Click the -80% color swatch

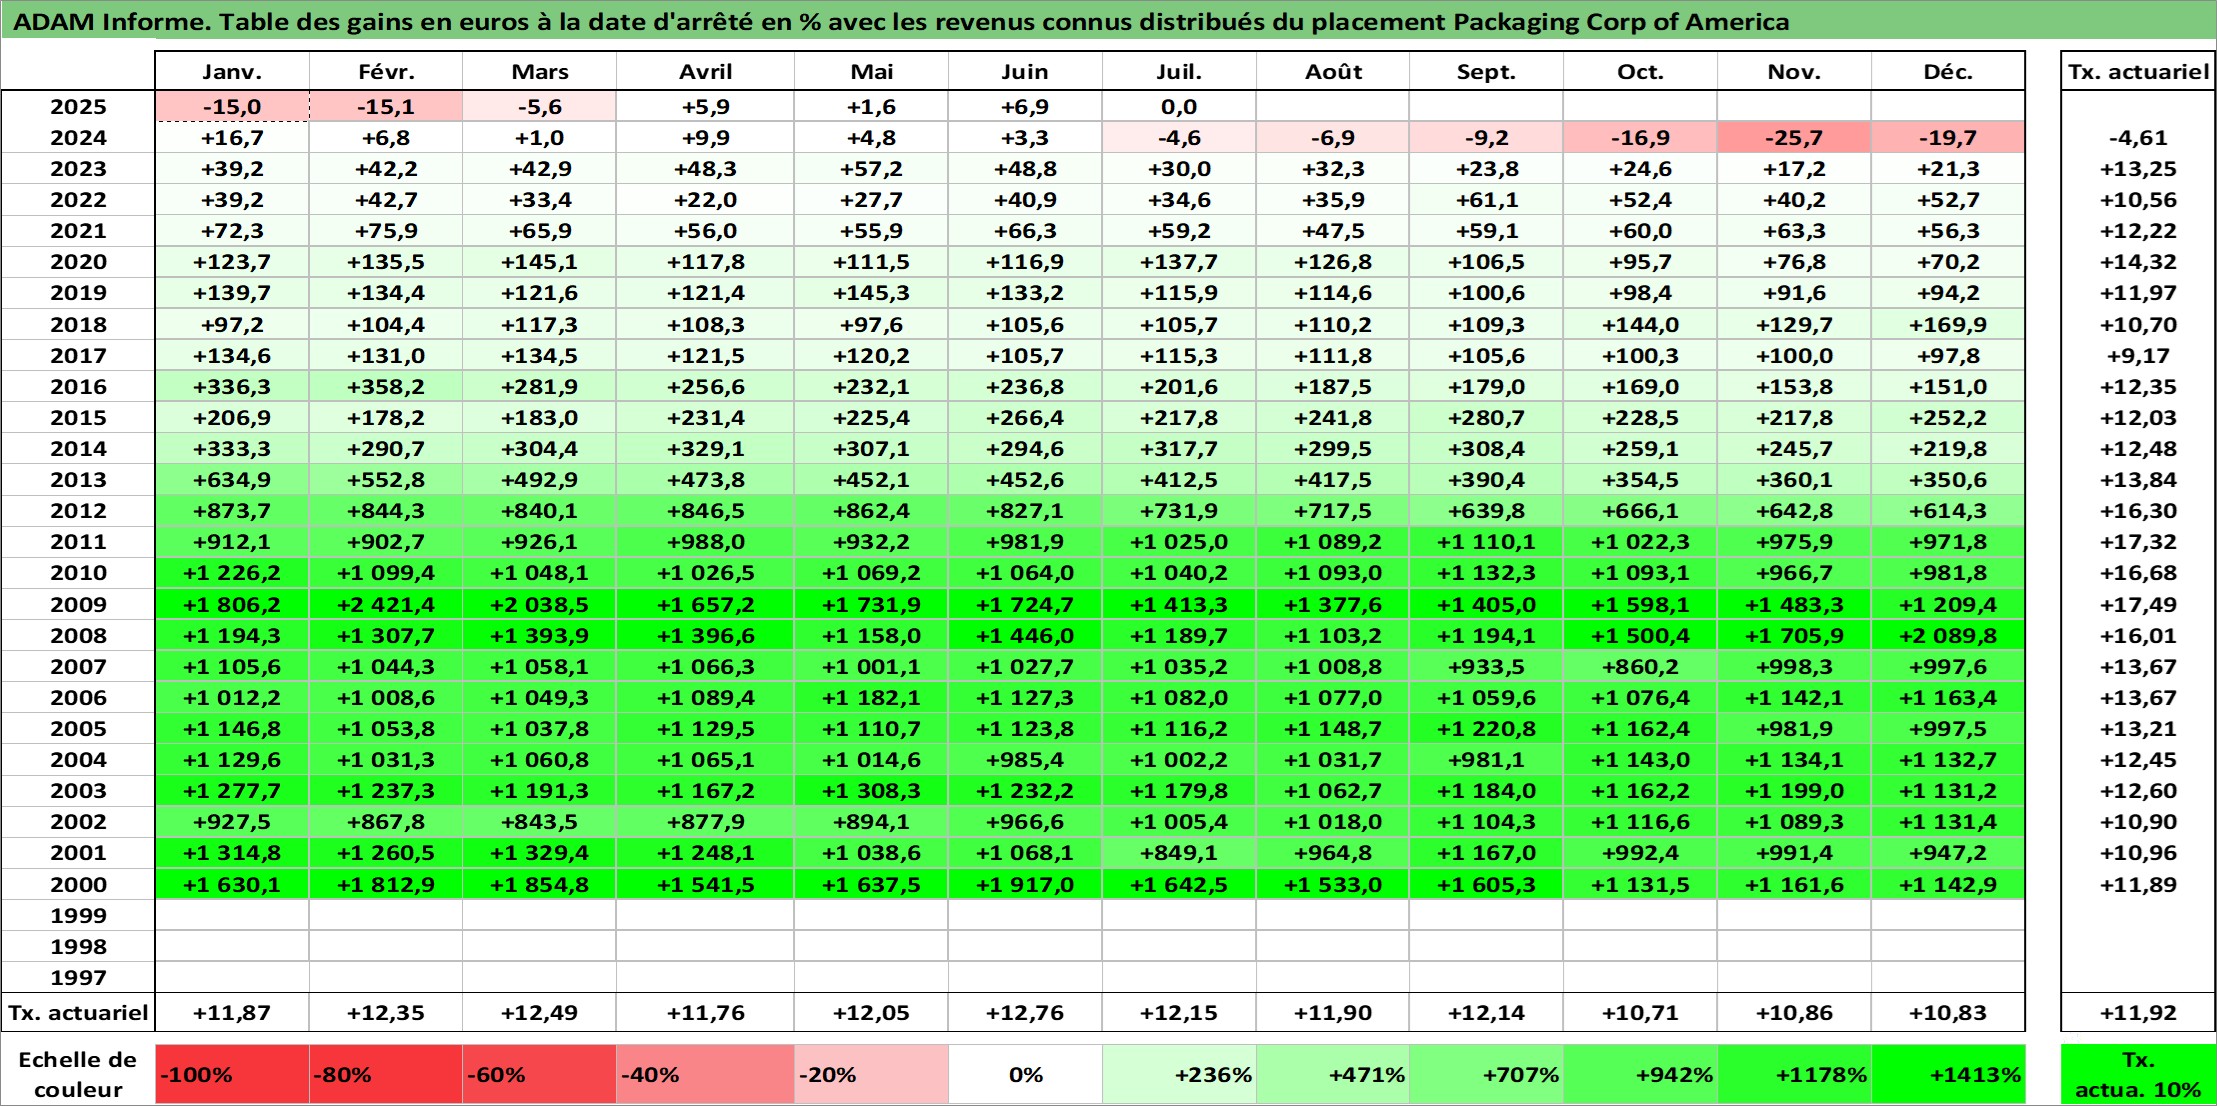click(386, 1075)
